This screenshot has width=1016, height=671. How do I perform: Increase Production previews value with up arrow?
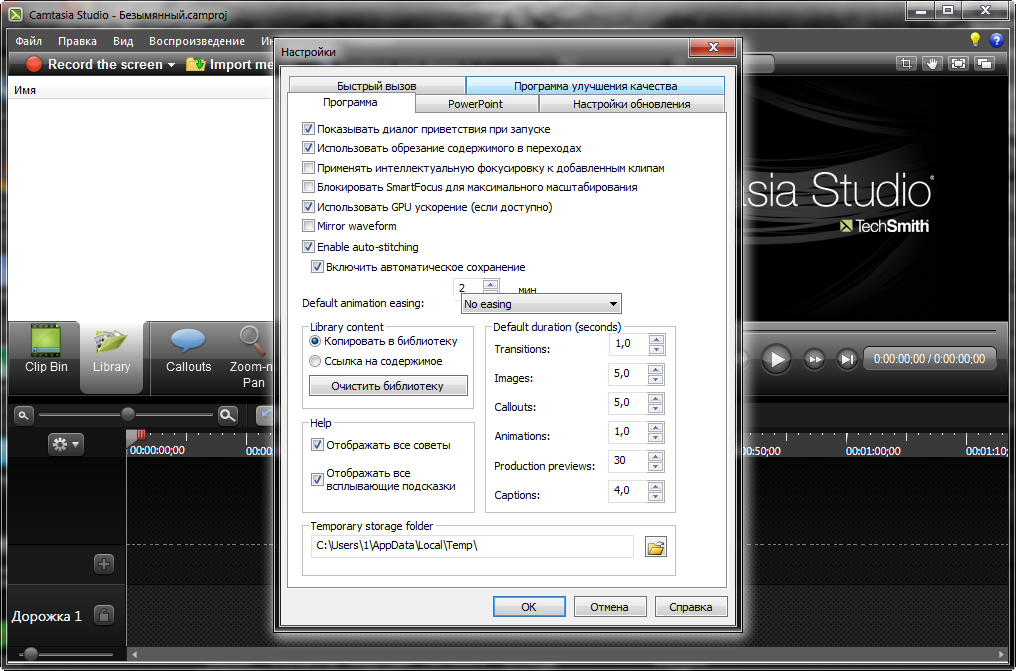(x=657, y=456)
